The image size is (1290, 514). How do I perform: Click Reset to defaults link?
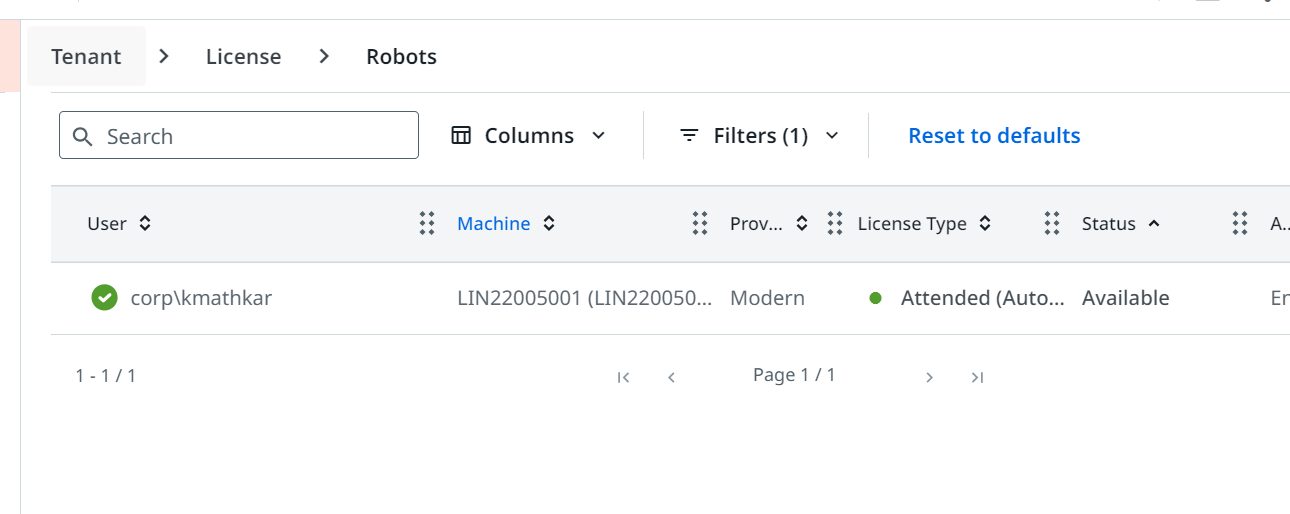(x=994, y=136)
